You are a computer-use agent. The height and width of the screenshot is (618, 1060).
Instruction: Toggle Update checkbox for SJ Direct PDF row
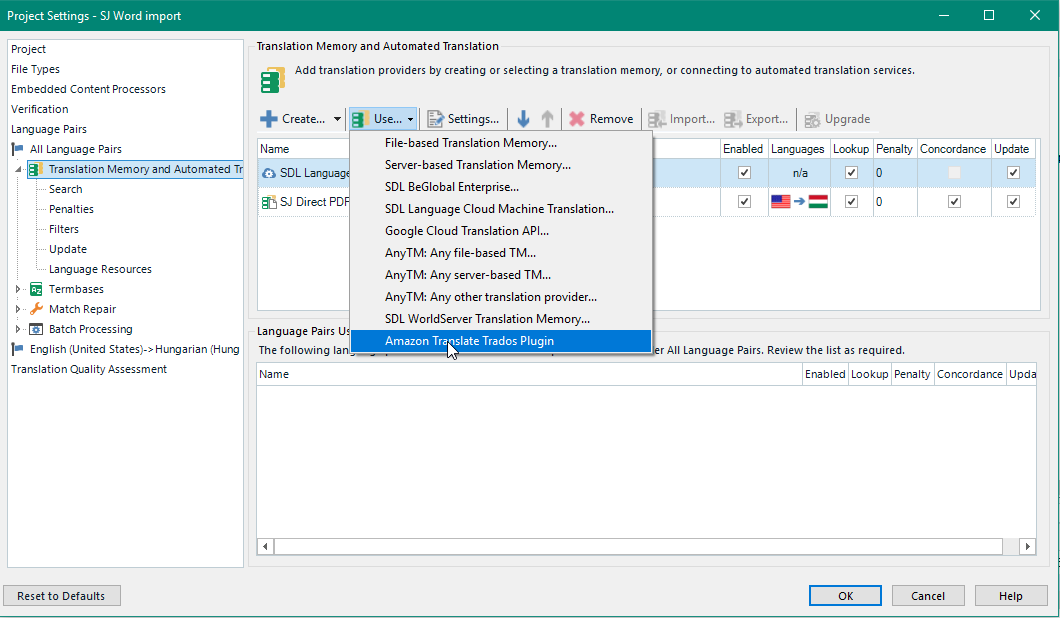[1013, 201]
